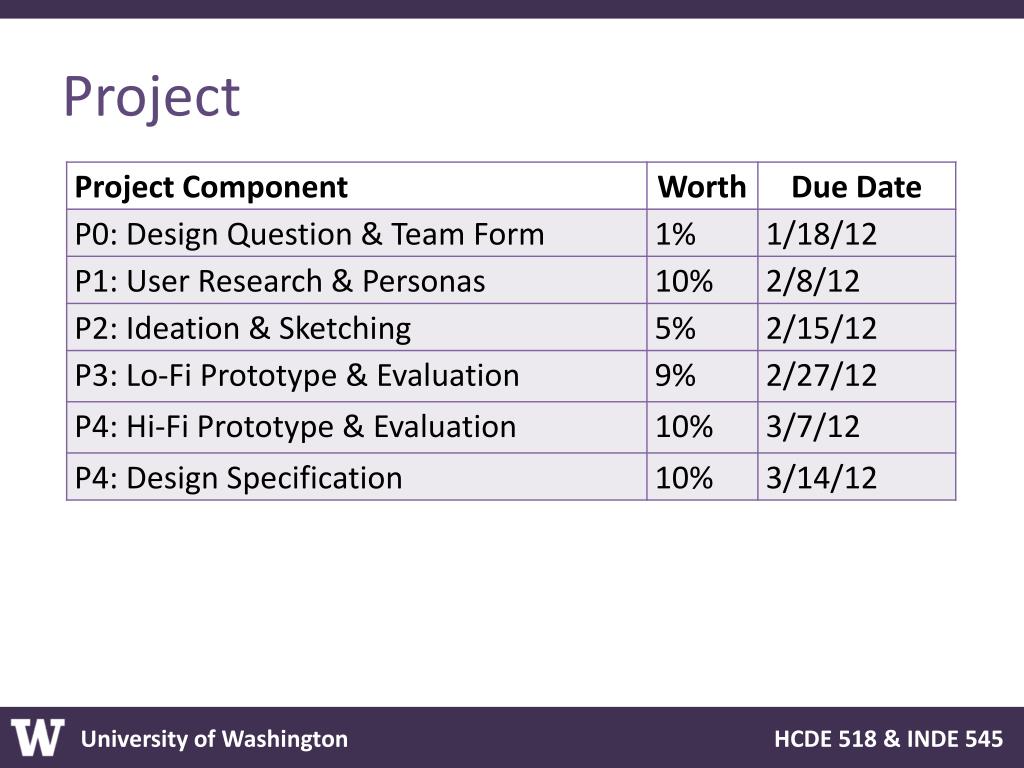
Task: Click "P3: Lo-Fi Prototype & Evaluation" cell
Action: tap(297, 375)
